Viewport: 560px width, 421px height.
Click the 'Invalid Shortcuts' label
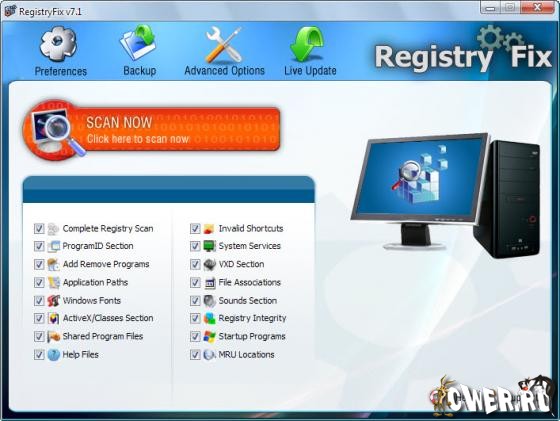(251, 229)
